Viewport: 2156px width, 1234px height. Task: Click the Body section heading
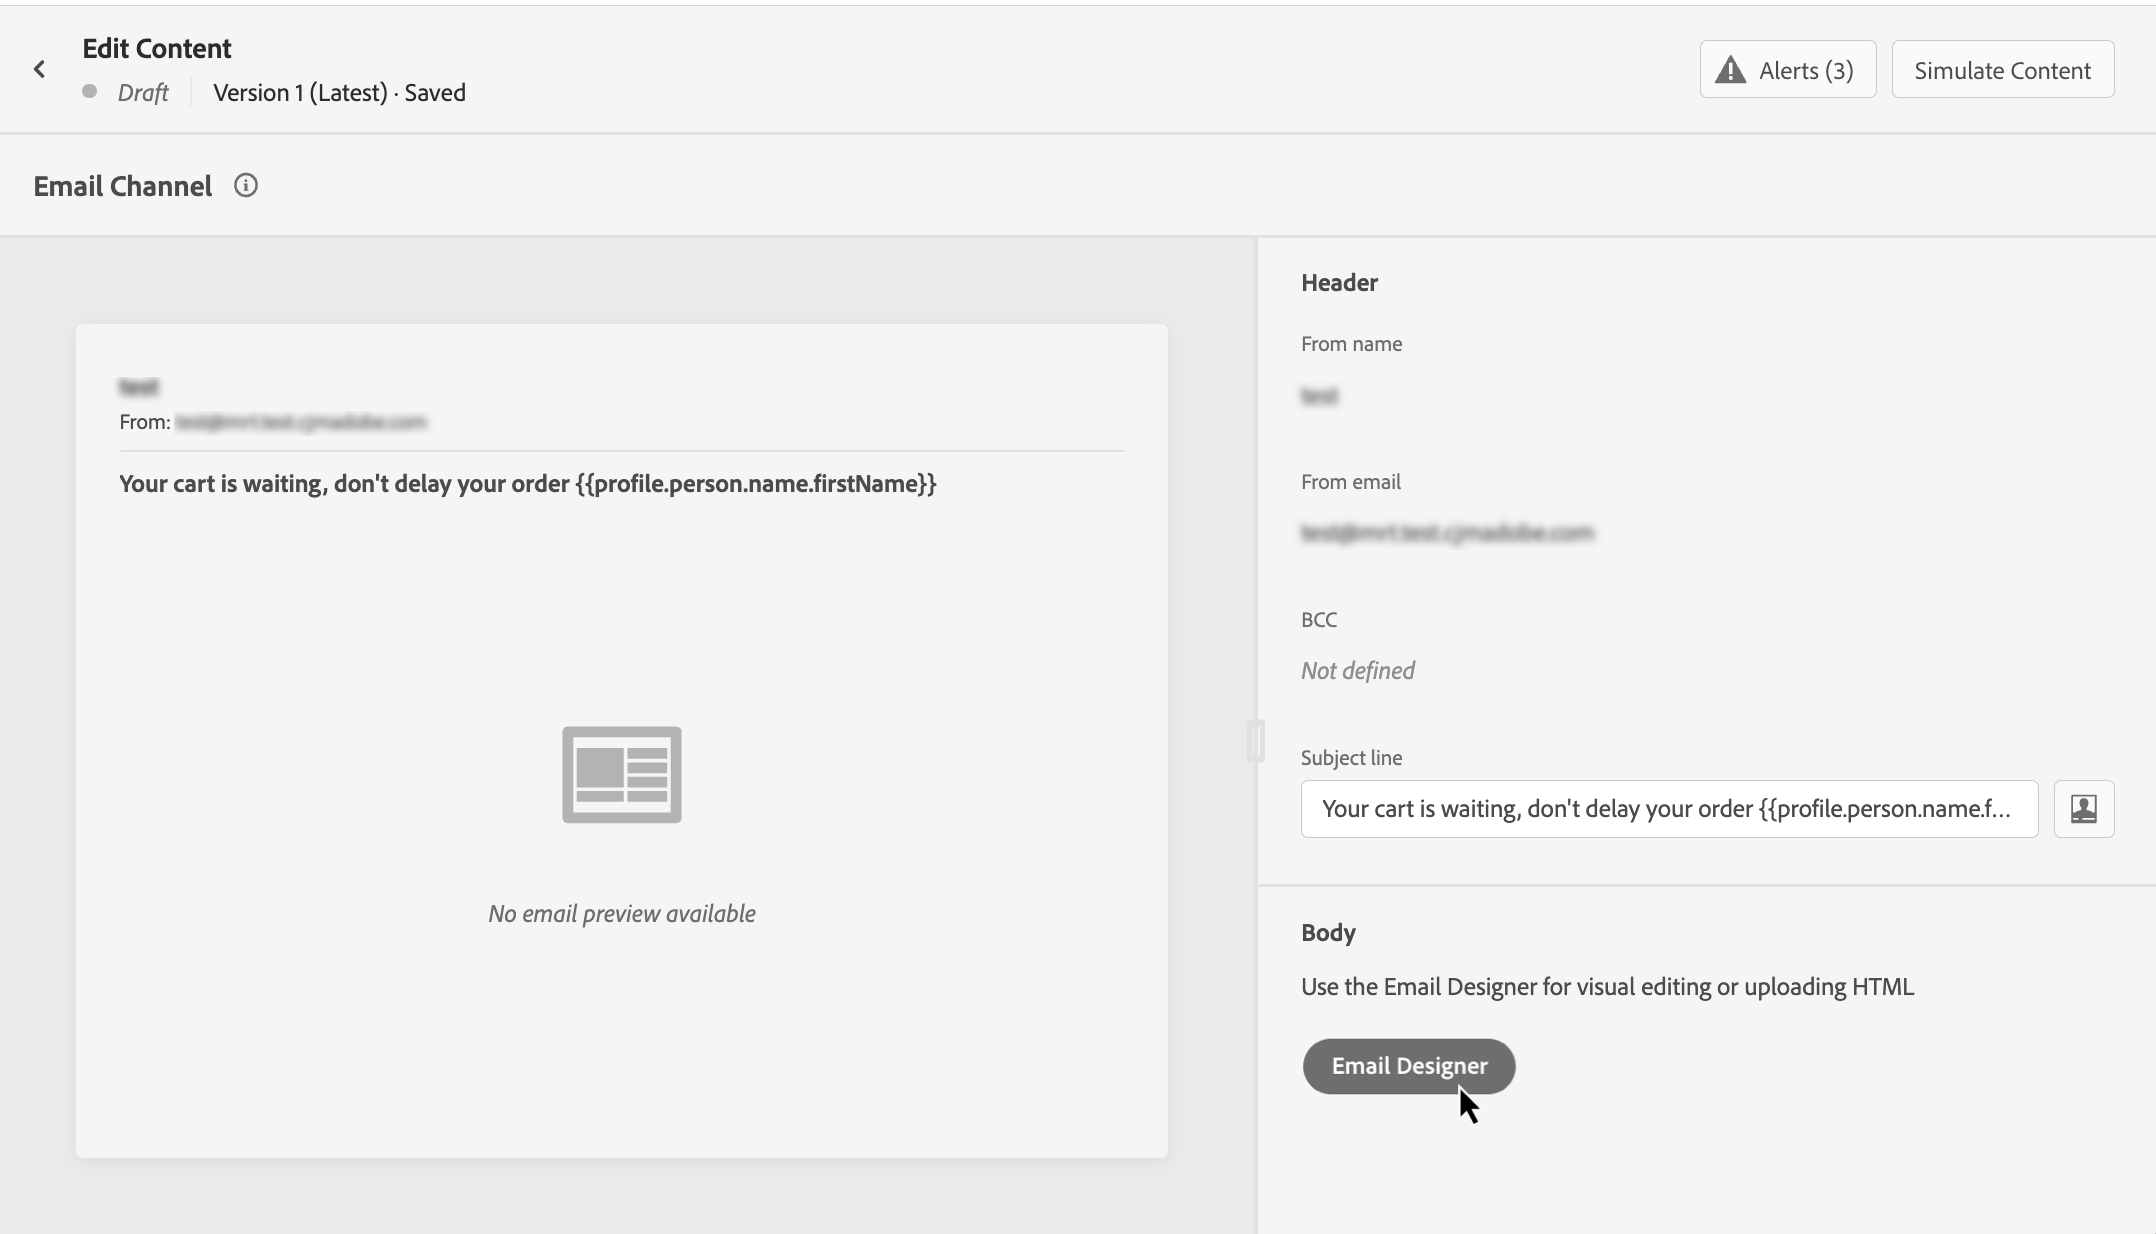click(1328, 933)
